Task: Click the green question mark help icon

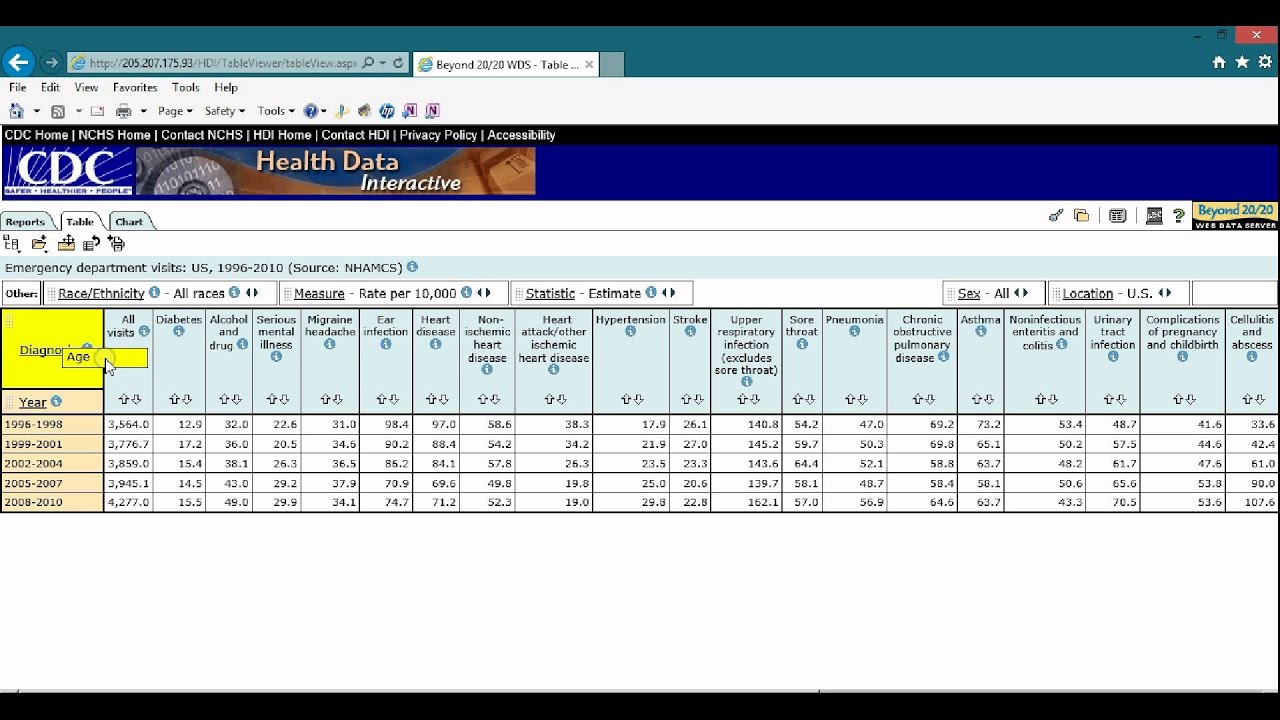Action: tap(1179, 215)
